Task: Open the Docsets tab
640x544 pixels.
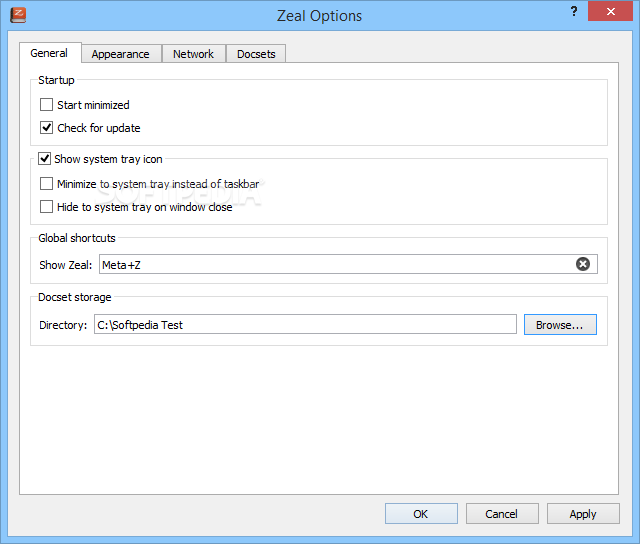Action: 256,54
